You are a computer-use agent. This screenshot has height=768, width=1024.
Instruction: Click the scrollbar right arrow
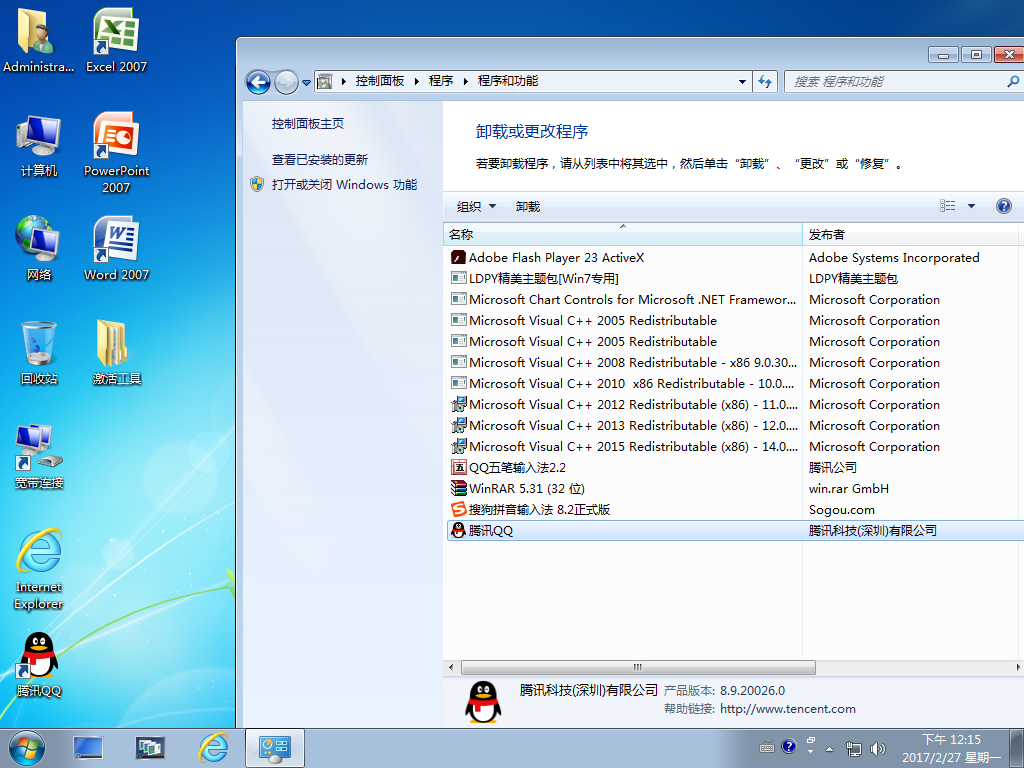click(x=1017, y=667)
